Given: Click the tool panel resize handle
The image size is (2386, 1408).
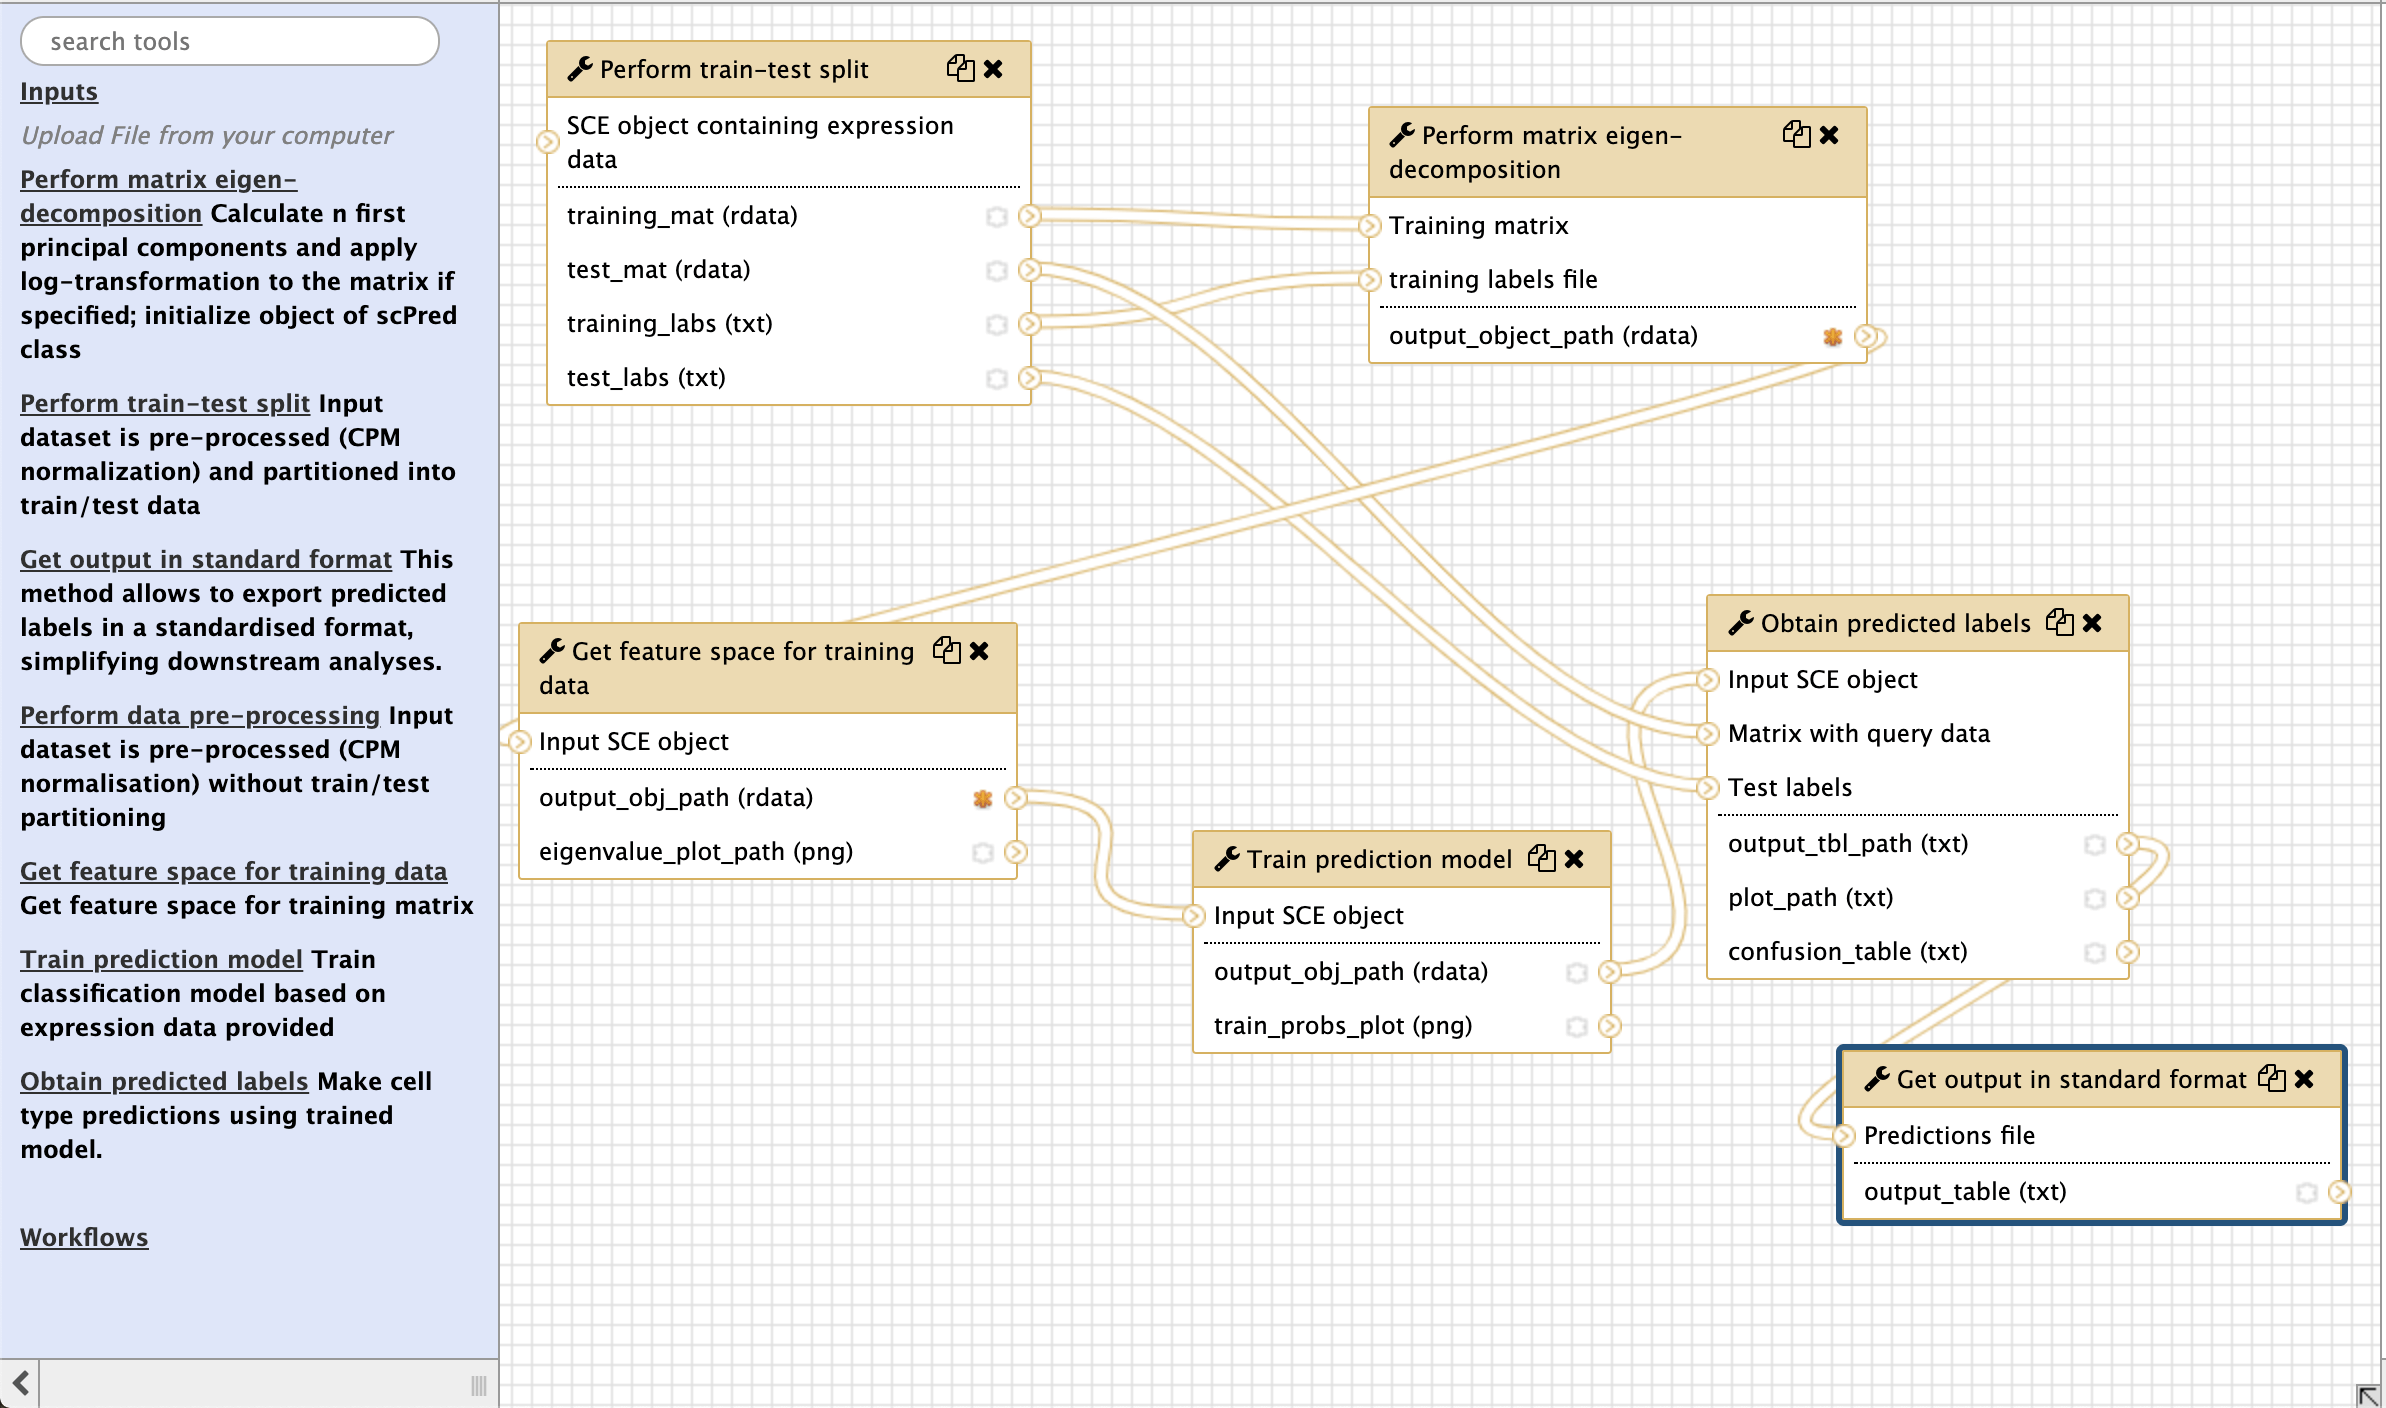Looking at the screenshot, I should click(479, 1385).
